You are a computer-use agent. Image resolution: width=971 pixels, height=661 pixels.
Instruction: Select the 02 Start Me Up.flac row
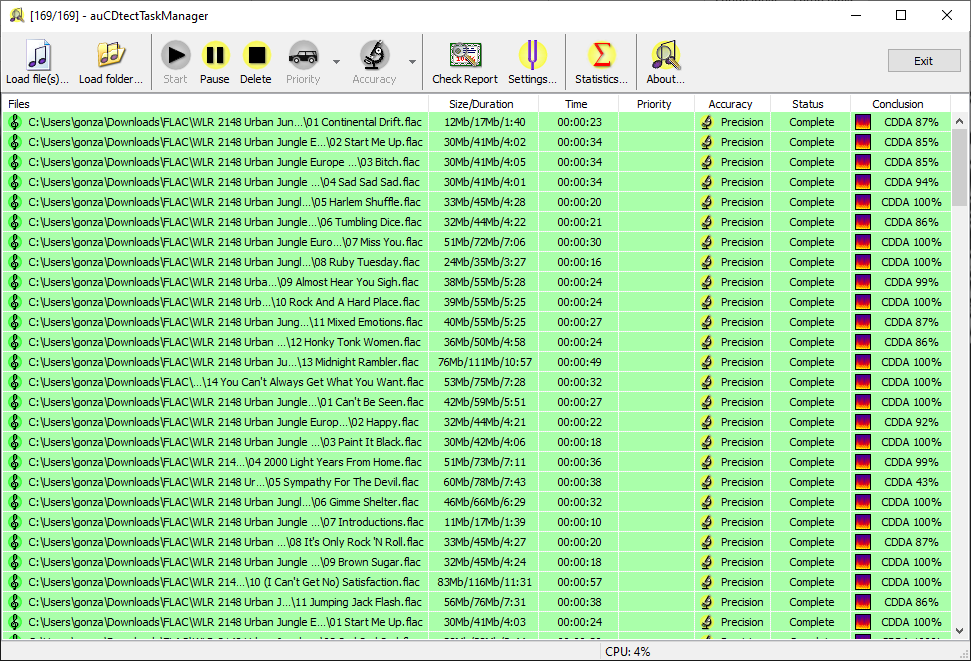pyautogui.click(x=476, y=142)
